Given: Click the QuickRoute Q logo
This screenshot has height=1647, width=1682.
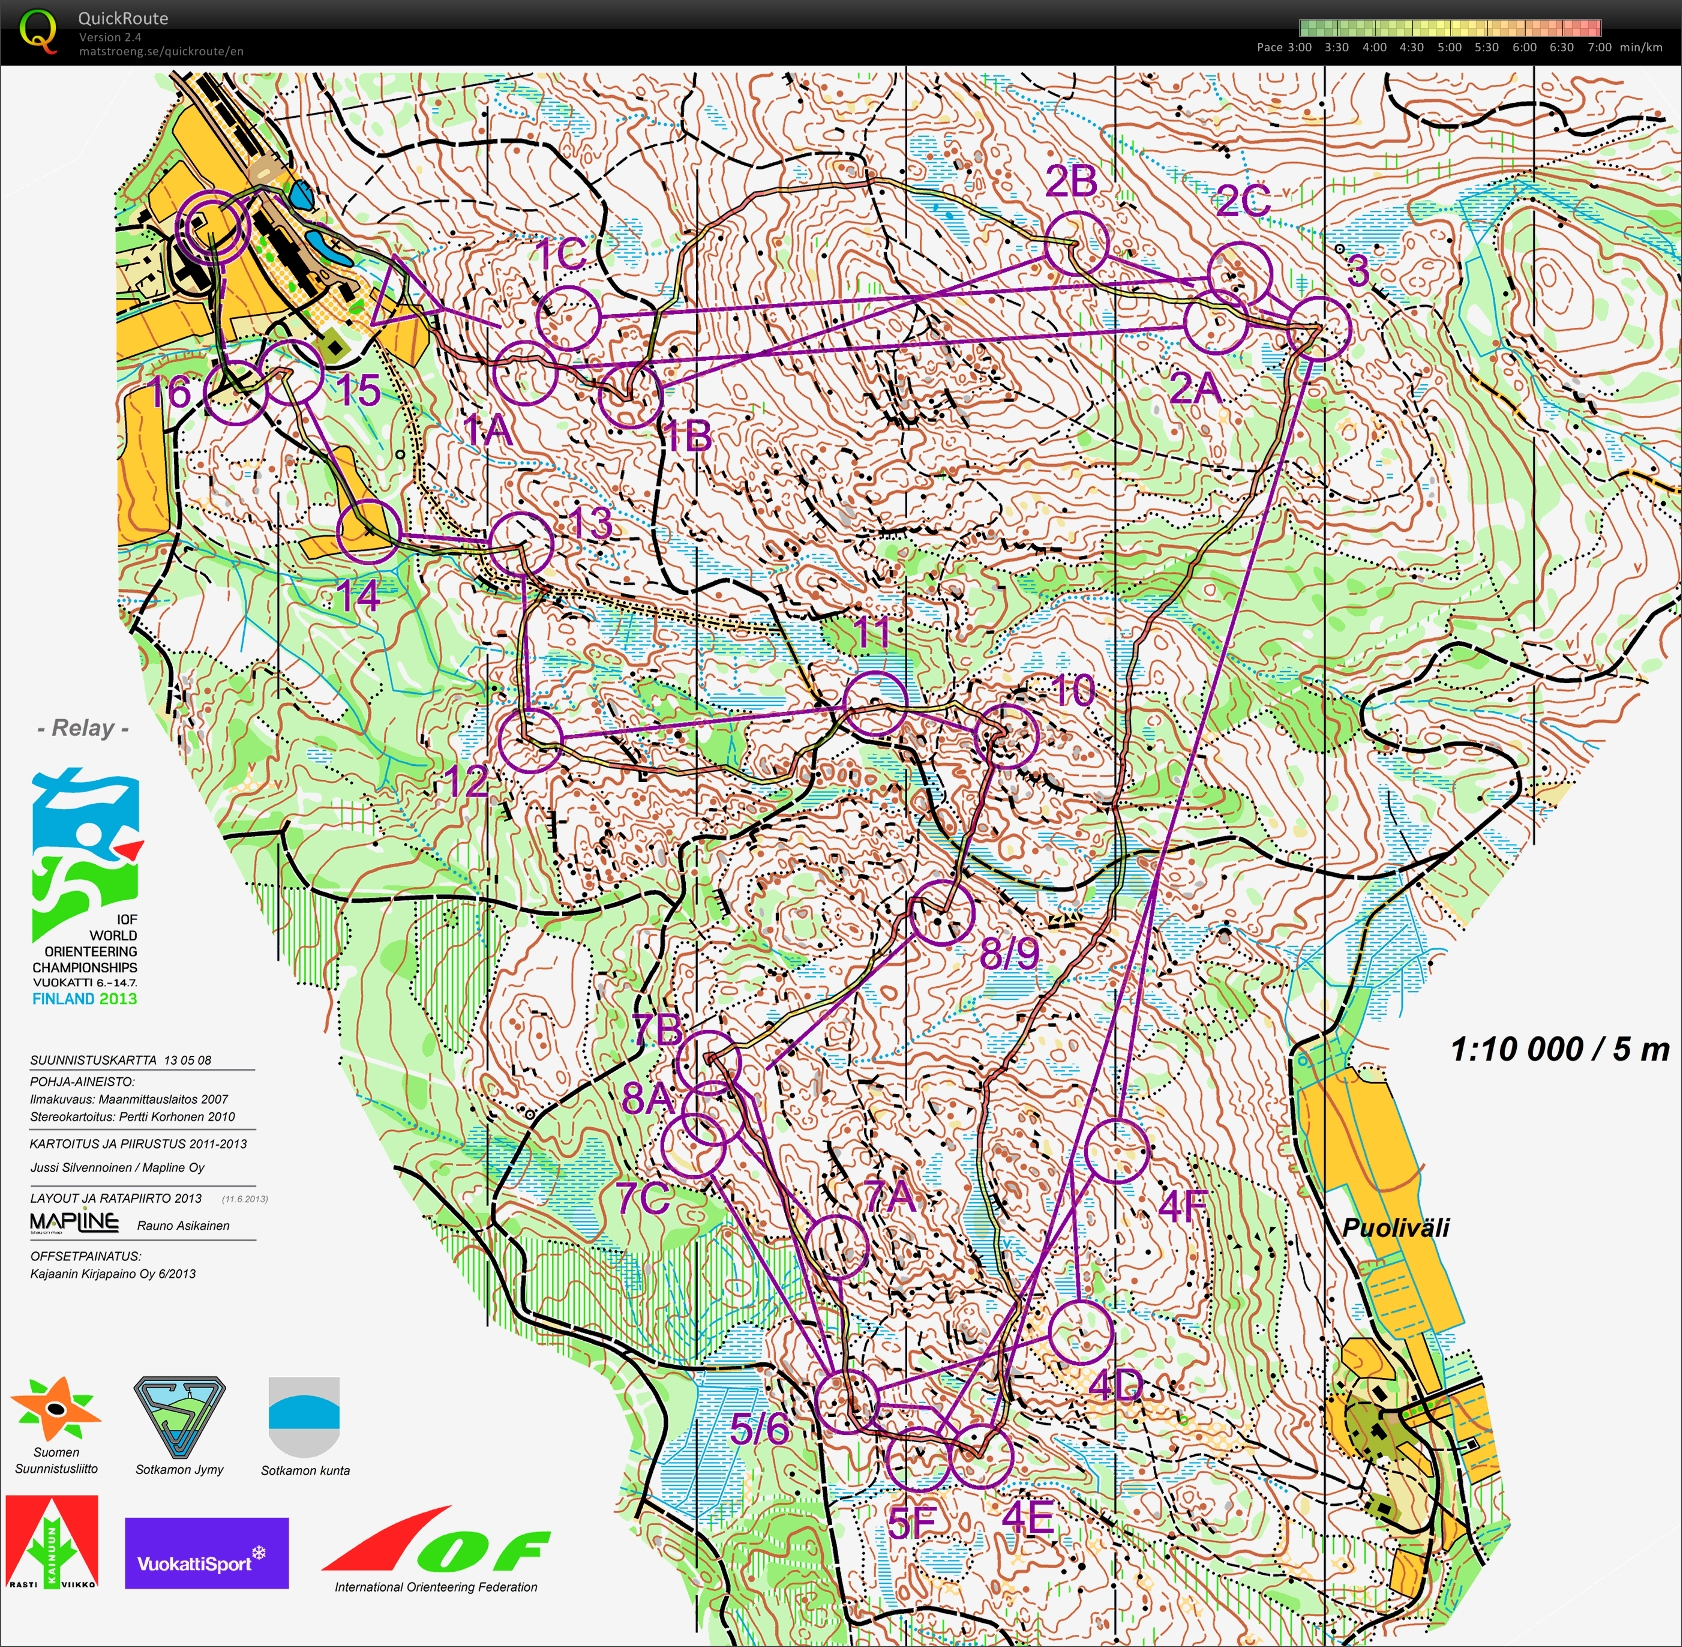Looking at the screenshot, I should coord(38,32).
